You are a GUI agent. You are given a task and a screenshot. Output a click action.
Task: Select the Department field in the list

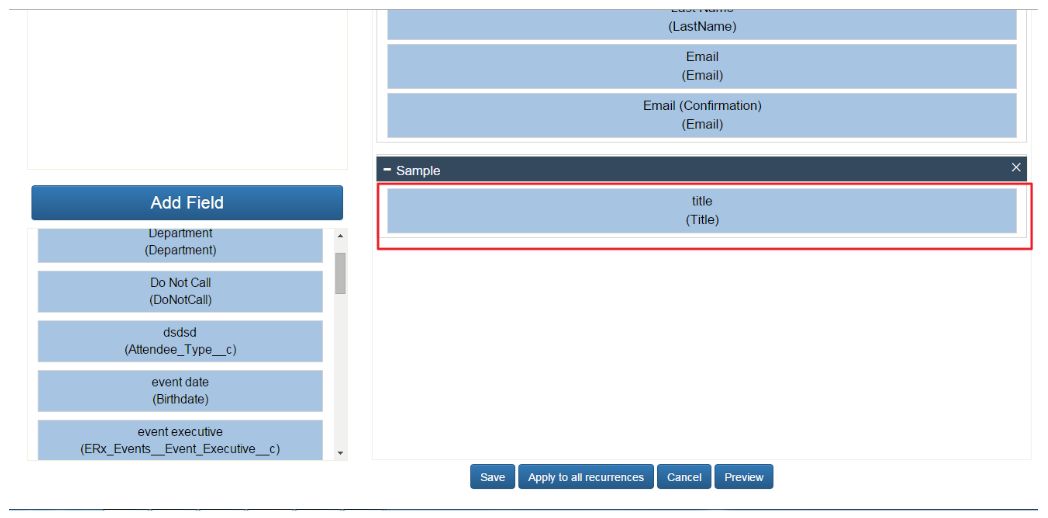pyautogui.click(x=180, y=244)
